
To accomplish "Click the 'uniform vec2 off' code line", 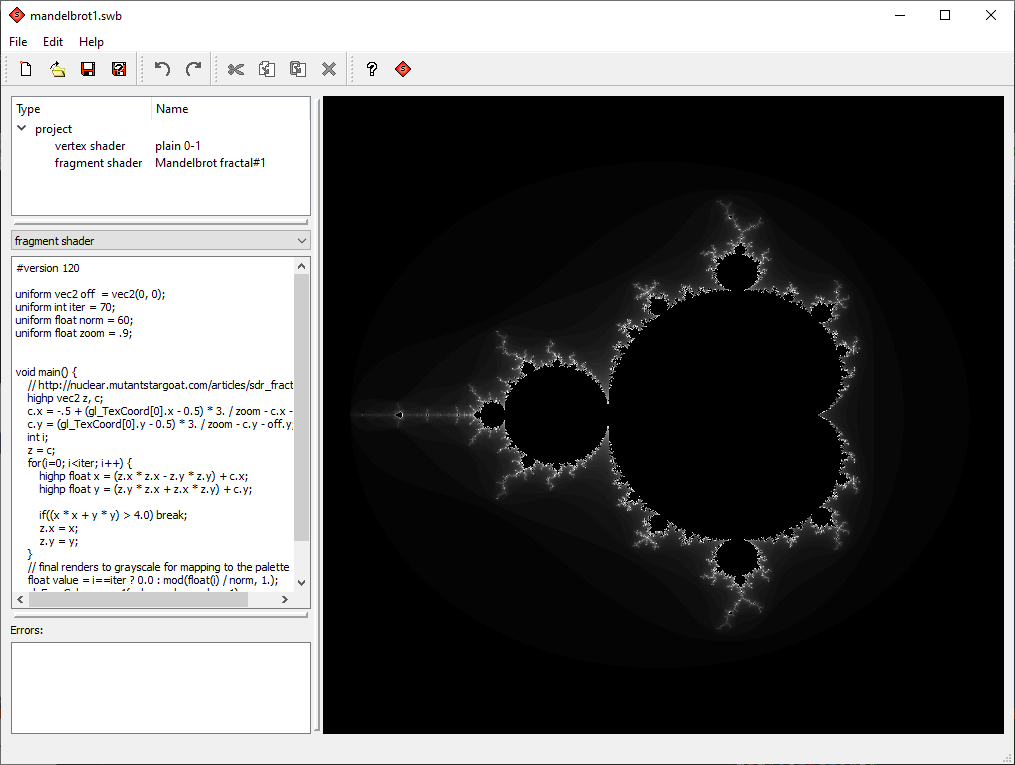I will pyautogui.click(x=91, y=294).
